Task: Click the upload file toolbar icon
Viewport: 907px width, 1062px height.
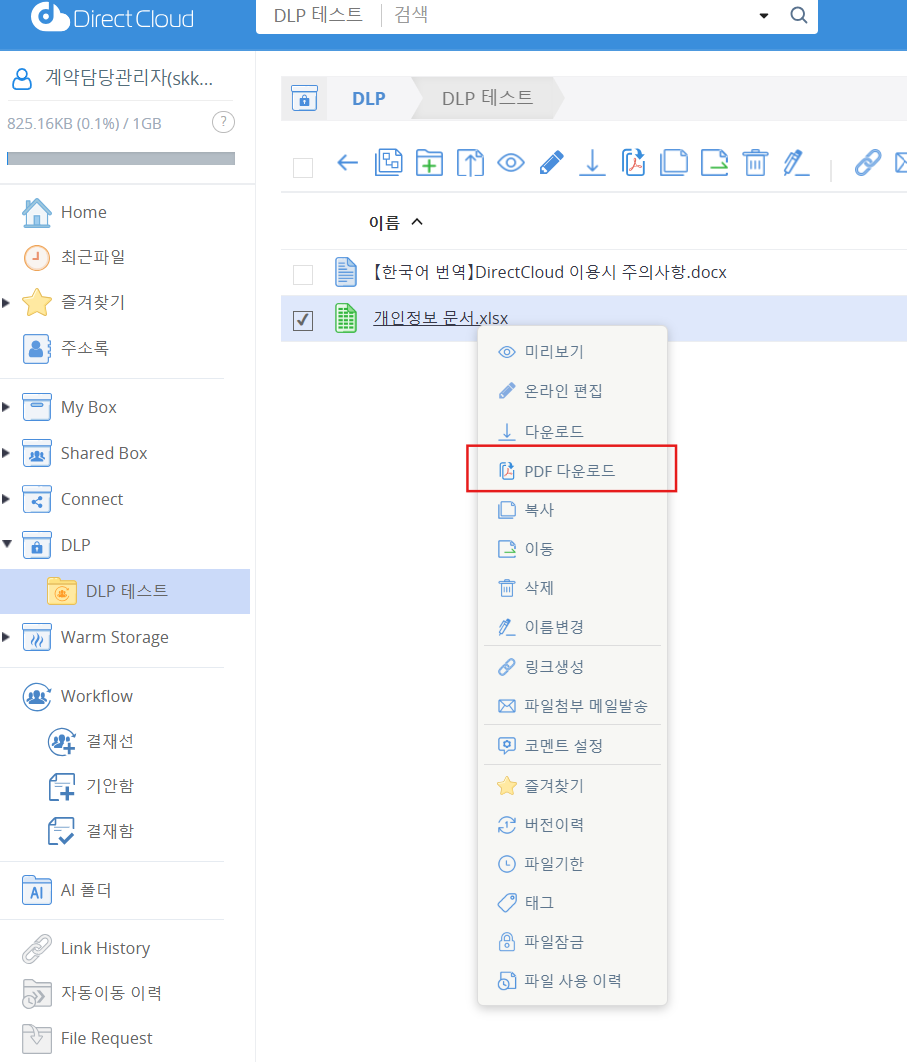Action: [x=470, y=163]
